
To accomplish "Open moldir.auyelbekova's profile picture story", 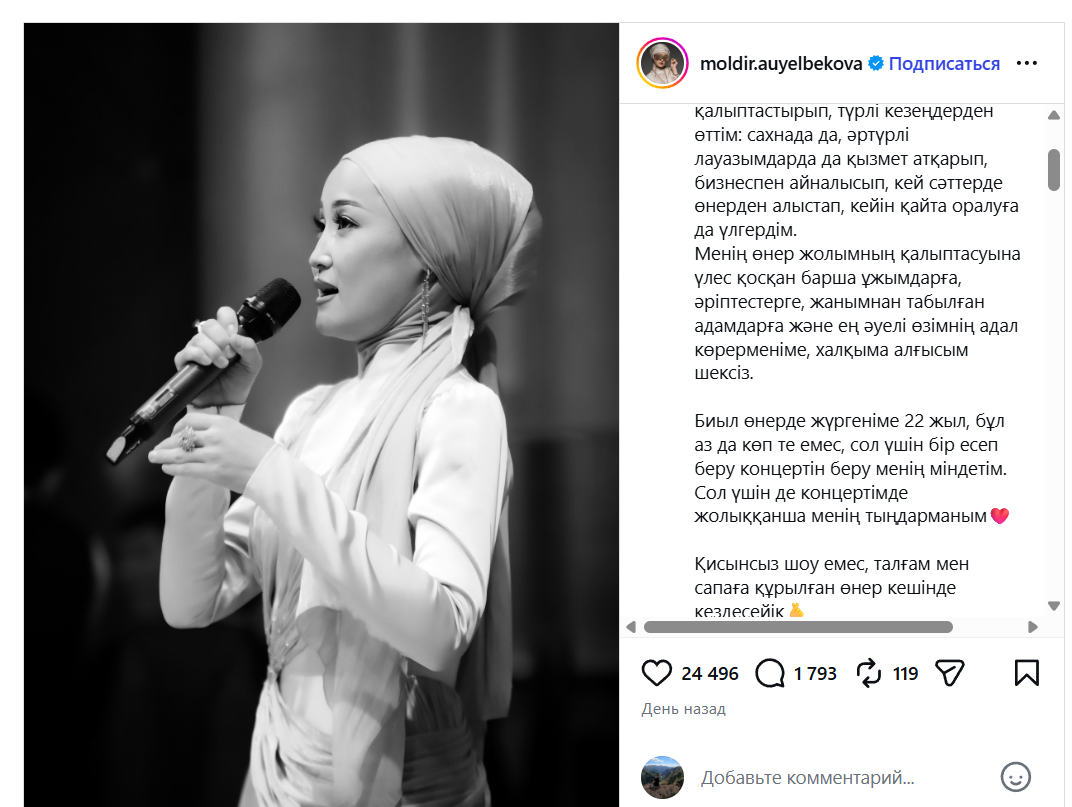I will click(662, 63).
